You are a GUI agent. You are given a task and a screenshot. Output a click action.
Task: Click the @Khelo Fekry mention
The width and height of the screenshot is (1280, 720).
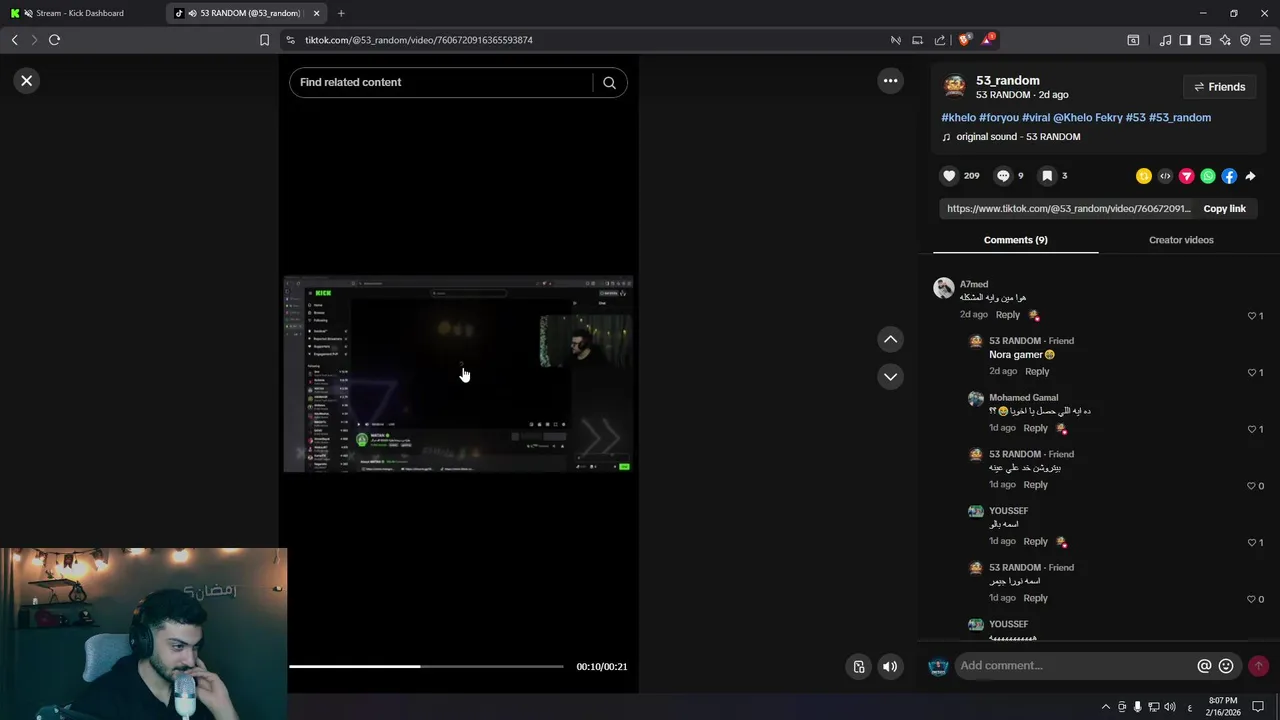(1088, 118)
